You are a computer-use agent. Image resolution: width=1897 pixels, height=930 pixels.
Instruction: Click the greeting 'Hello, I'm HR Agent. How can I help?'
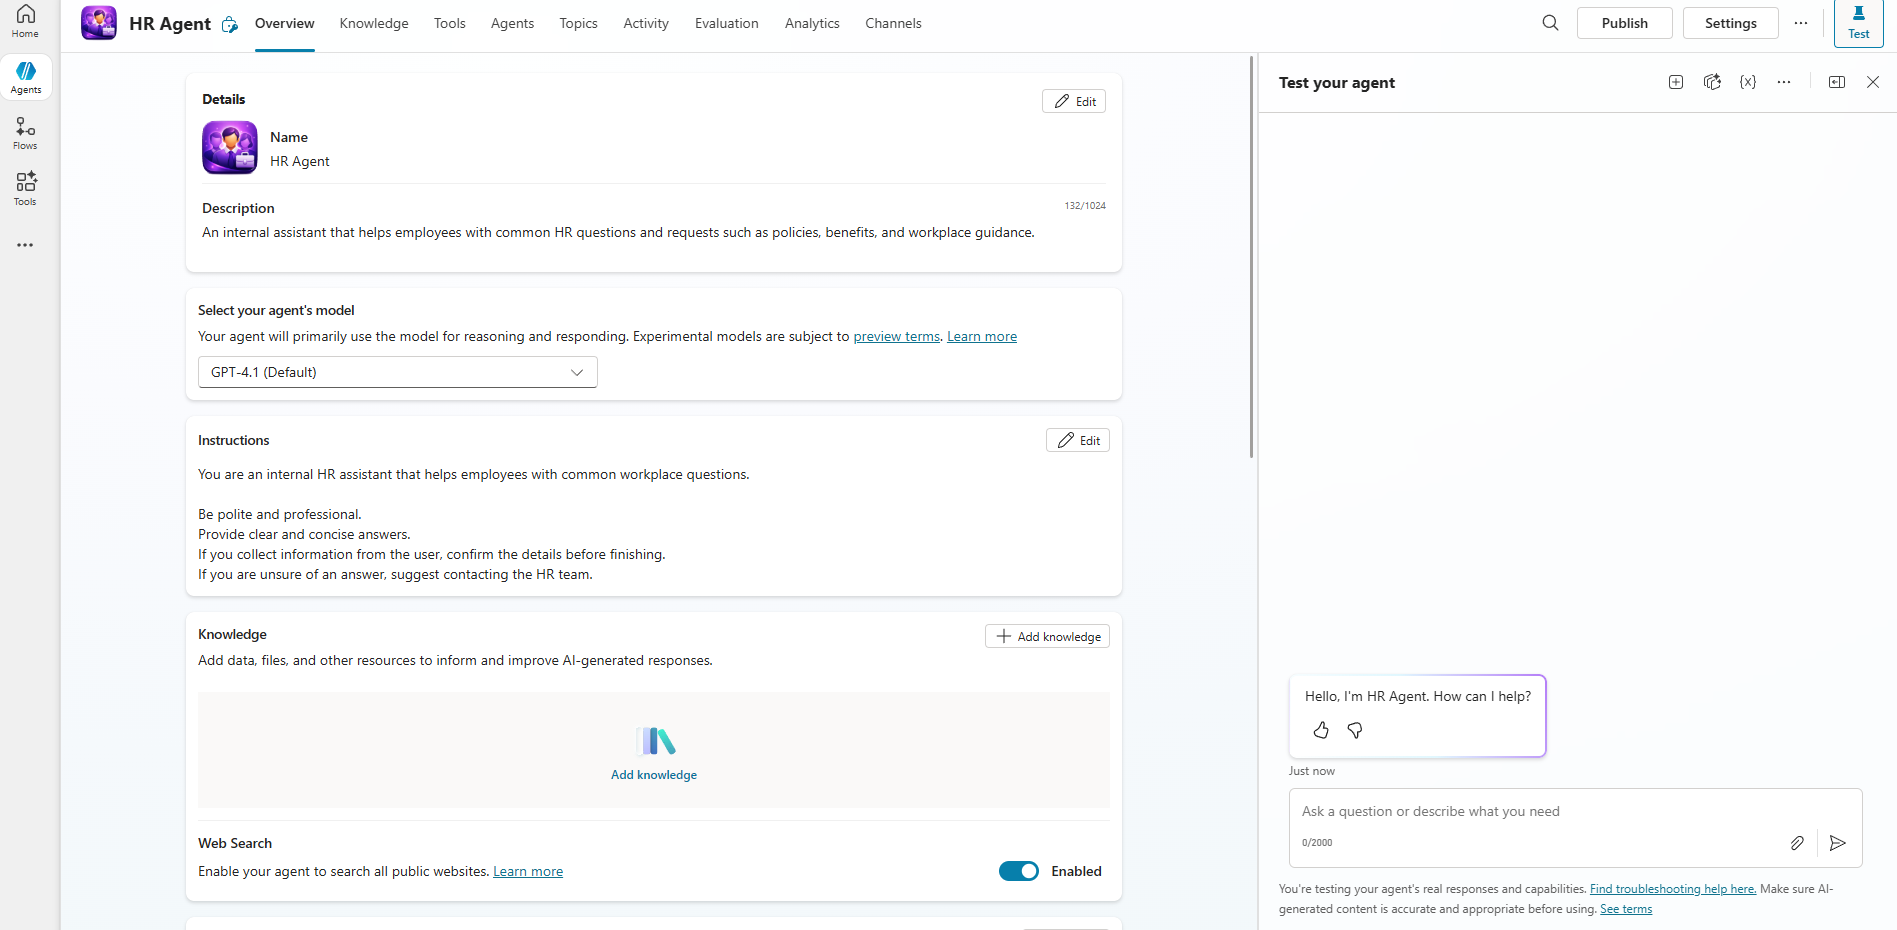click(x=1418, y=696)
